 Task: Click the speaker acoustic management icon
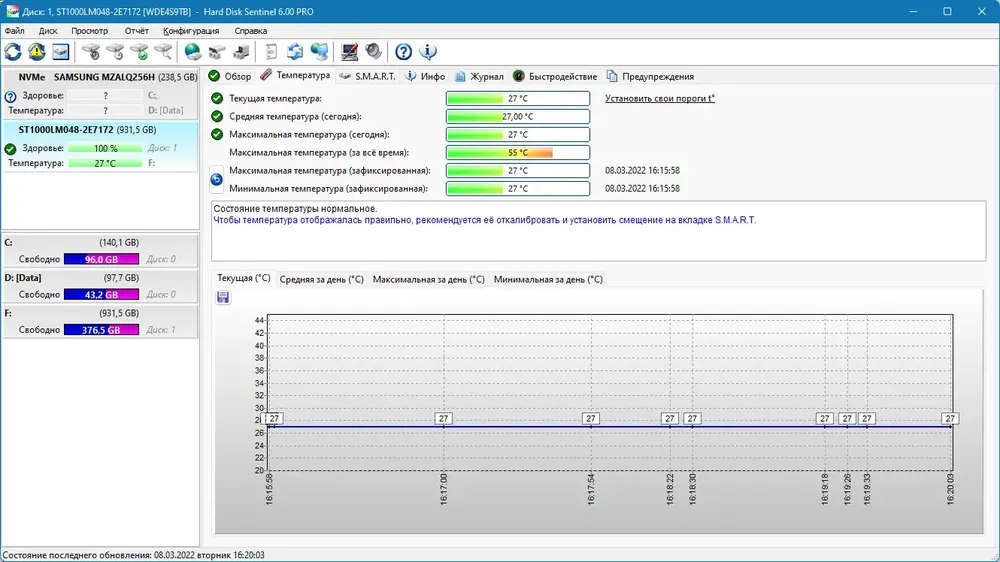(x=374, y=52)
